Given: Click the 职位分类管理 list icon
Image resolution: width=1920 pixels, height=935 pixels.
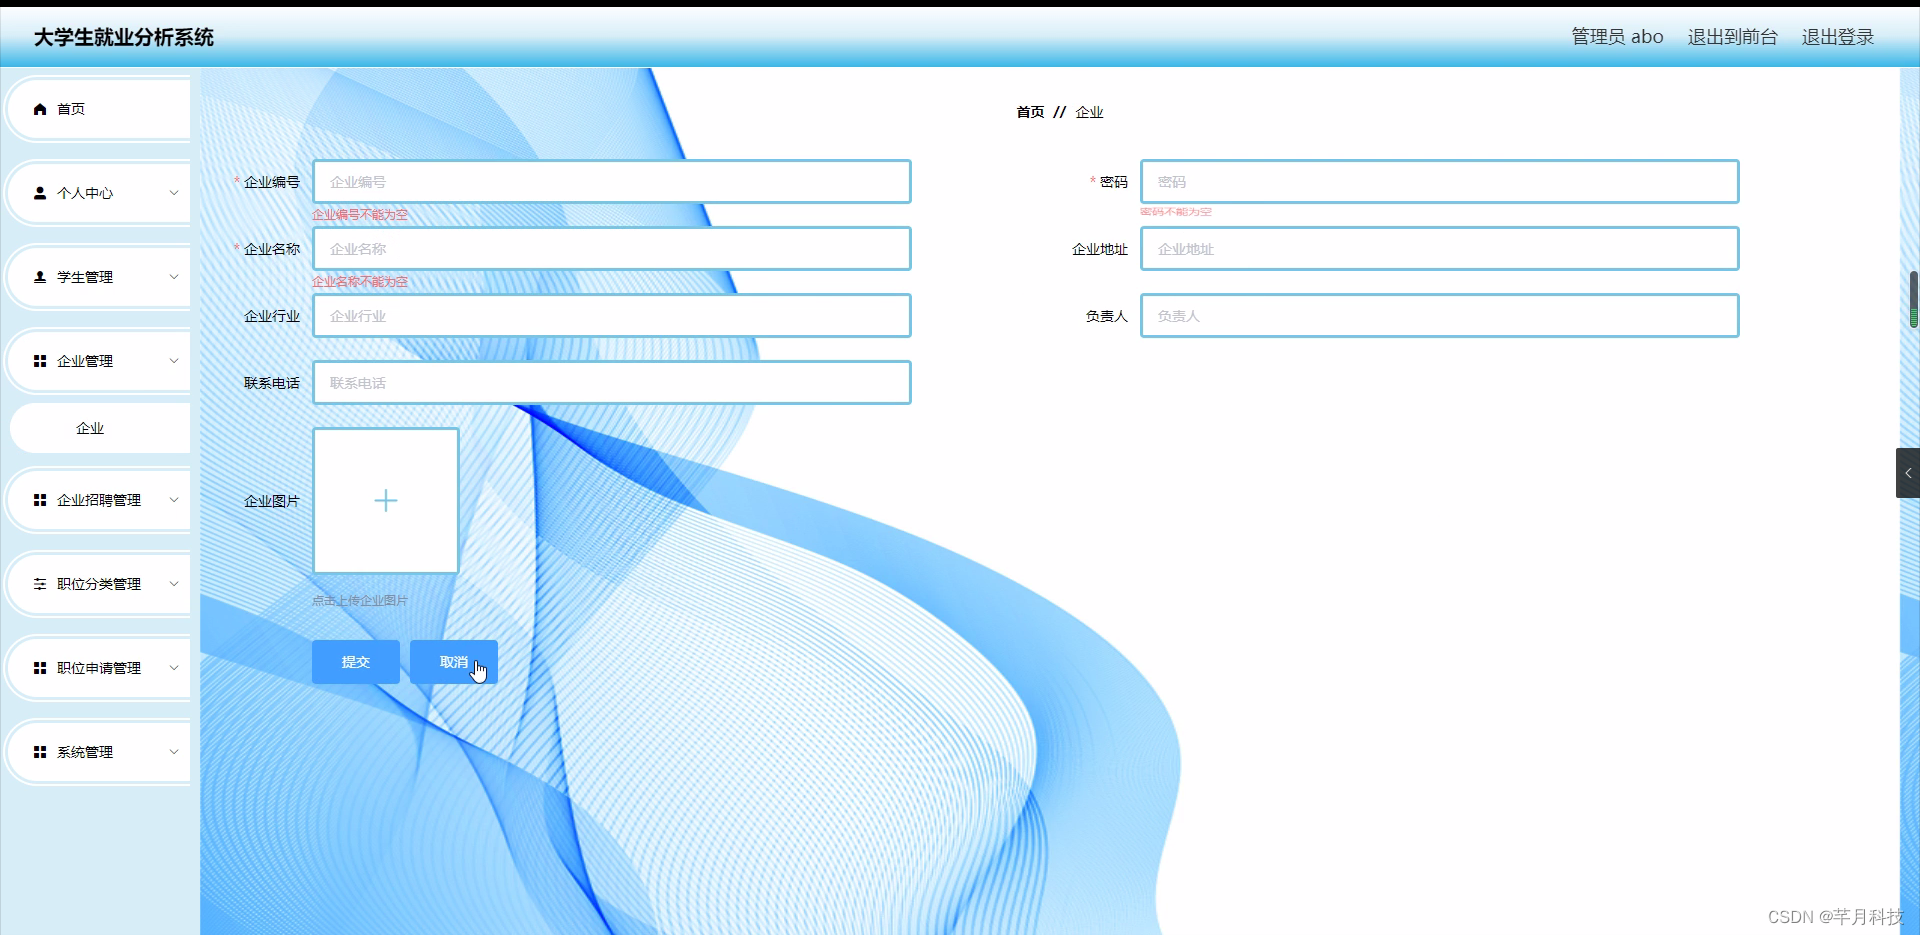Looking at the screenshot, I should pos(40,584).
